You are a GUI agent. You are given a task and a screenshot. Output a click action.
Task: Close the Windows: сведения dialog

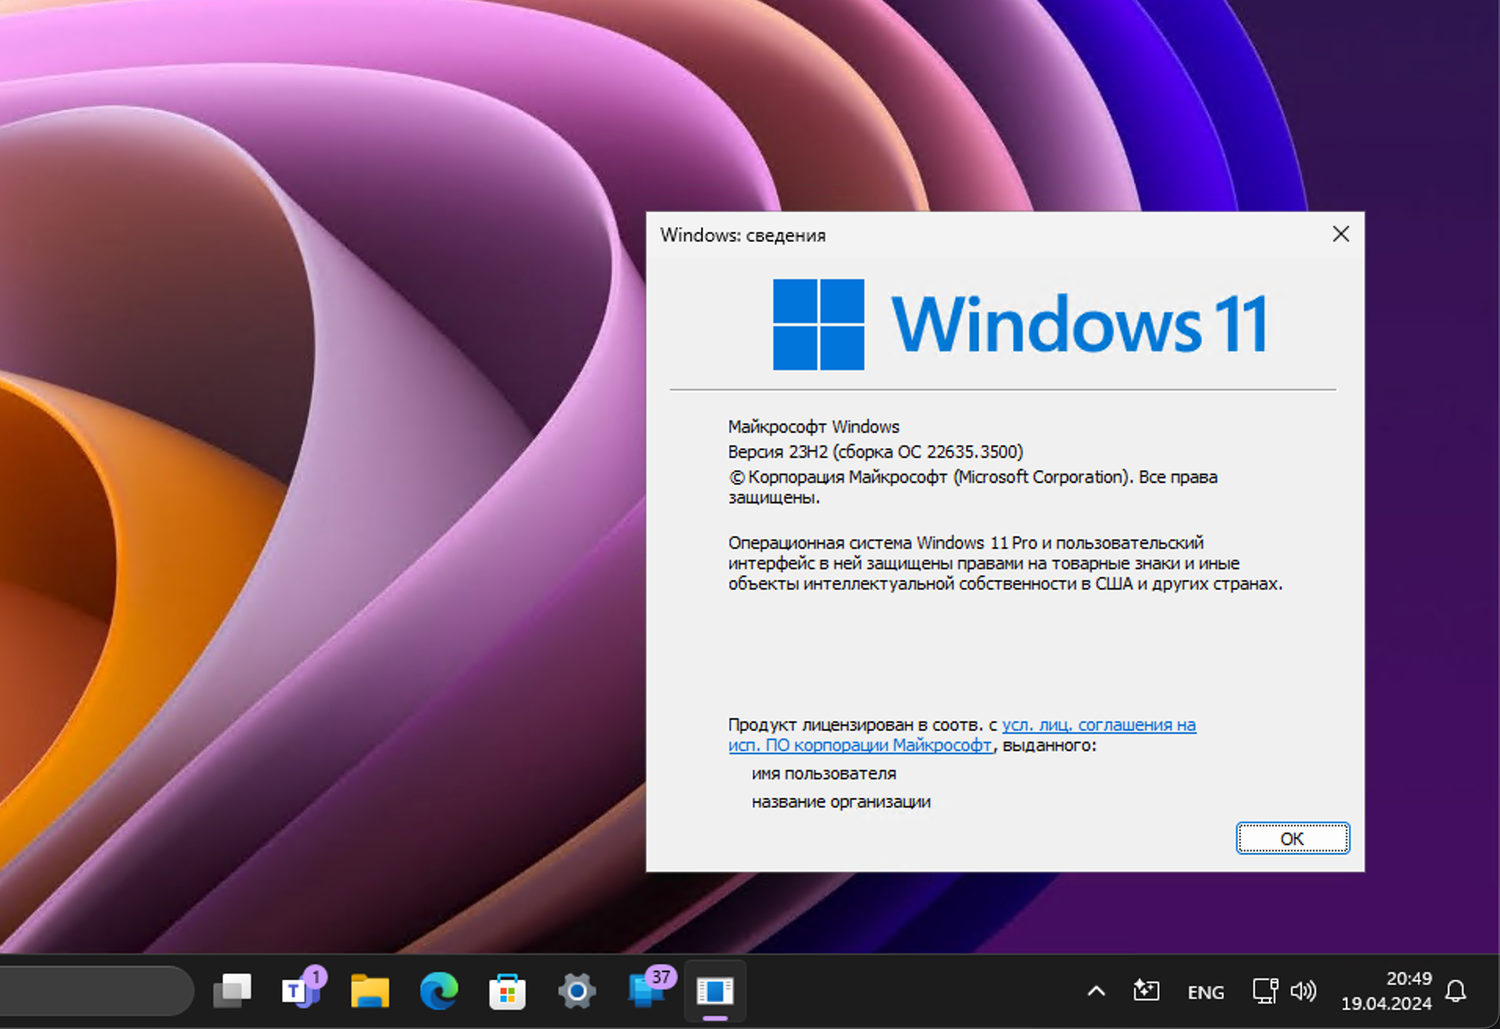click(1340, 234)
